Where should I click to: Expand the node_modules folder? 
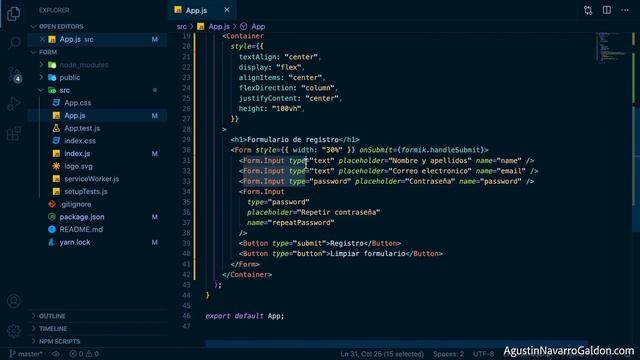pos(98,65)
